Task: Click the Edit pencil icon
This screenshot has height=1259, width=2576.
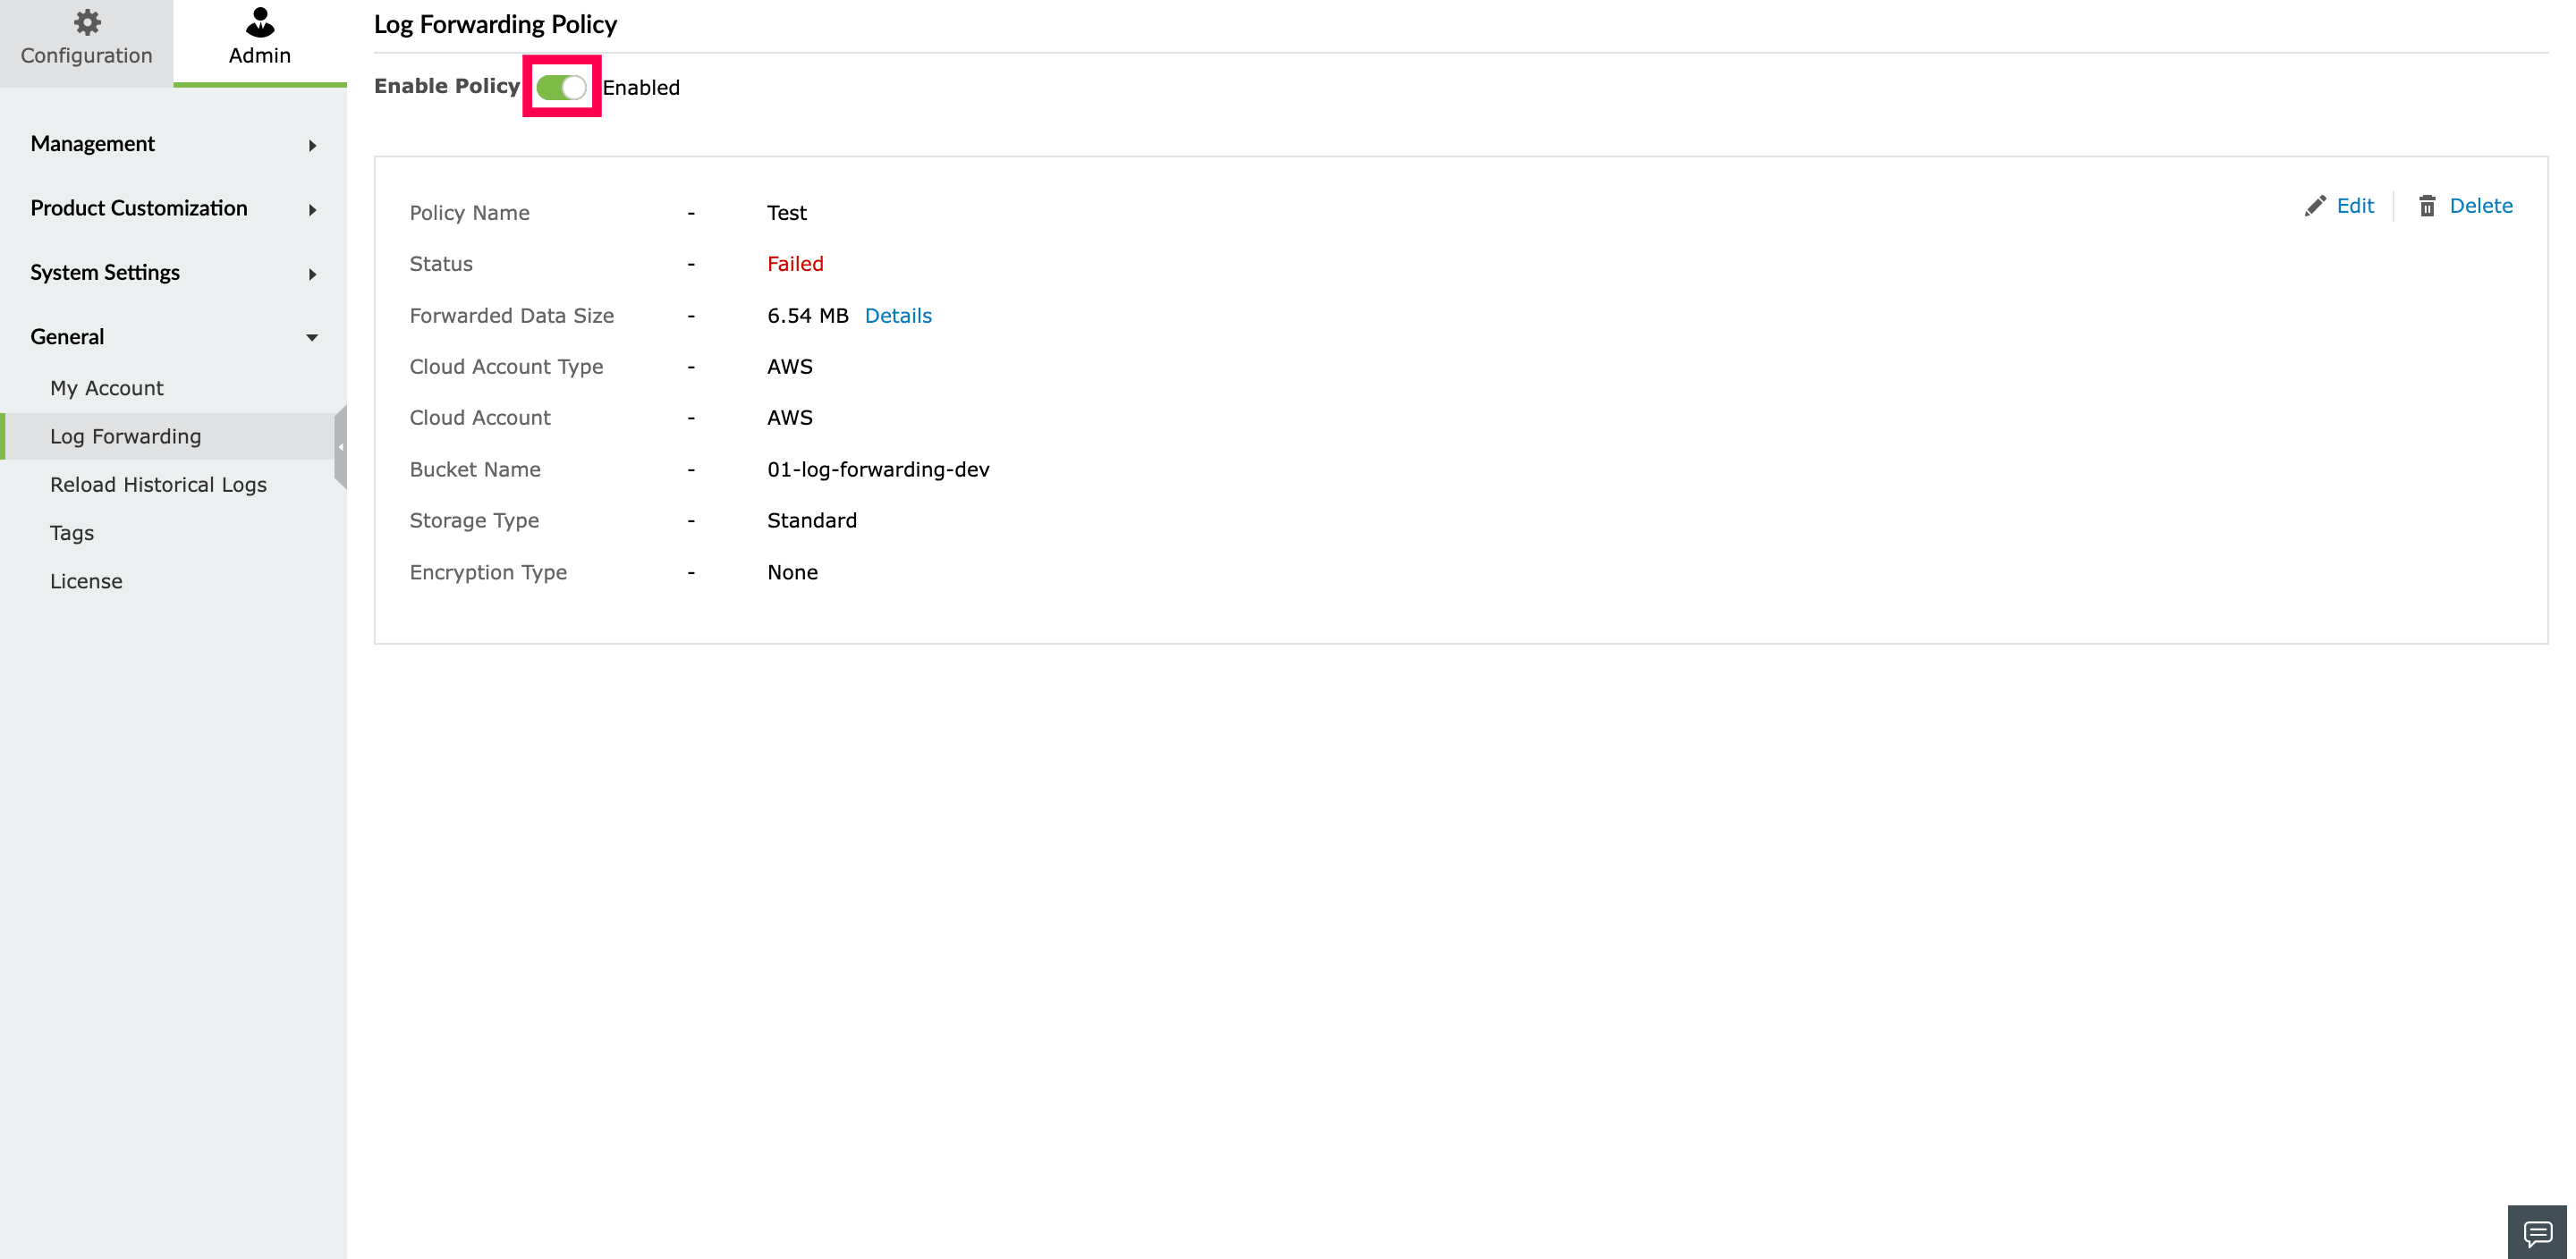Action: (2315, 206)
